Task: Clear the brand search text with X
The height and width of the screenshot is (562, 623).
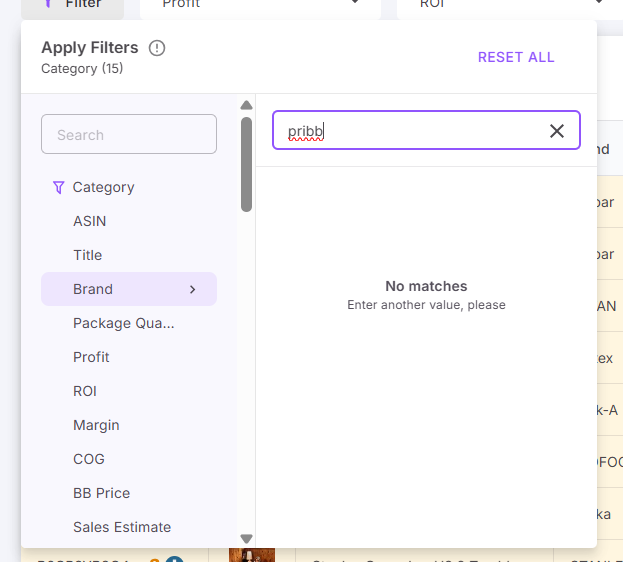Action: [x=557, y=131]
